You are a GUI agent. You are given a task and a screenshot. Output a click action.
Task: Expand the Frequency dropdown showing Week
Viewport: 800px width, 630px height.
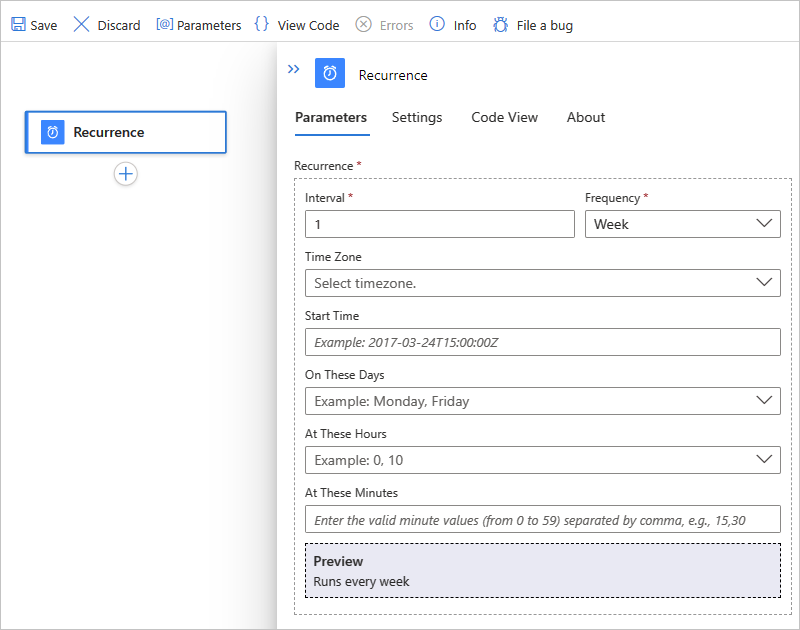[x=682, y=224]
